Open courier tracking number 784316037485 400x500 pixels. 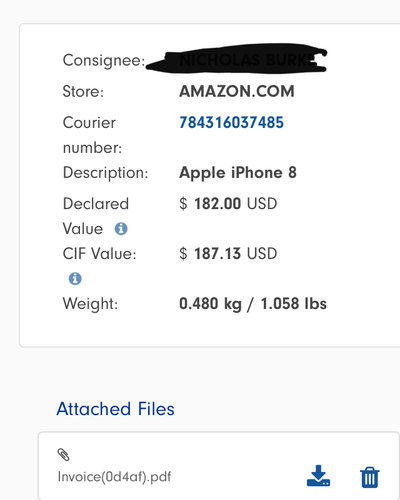coord(231,122)
